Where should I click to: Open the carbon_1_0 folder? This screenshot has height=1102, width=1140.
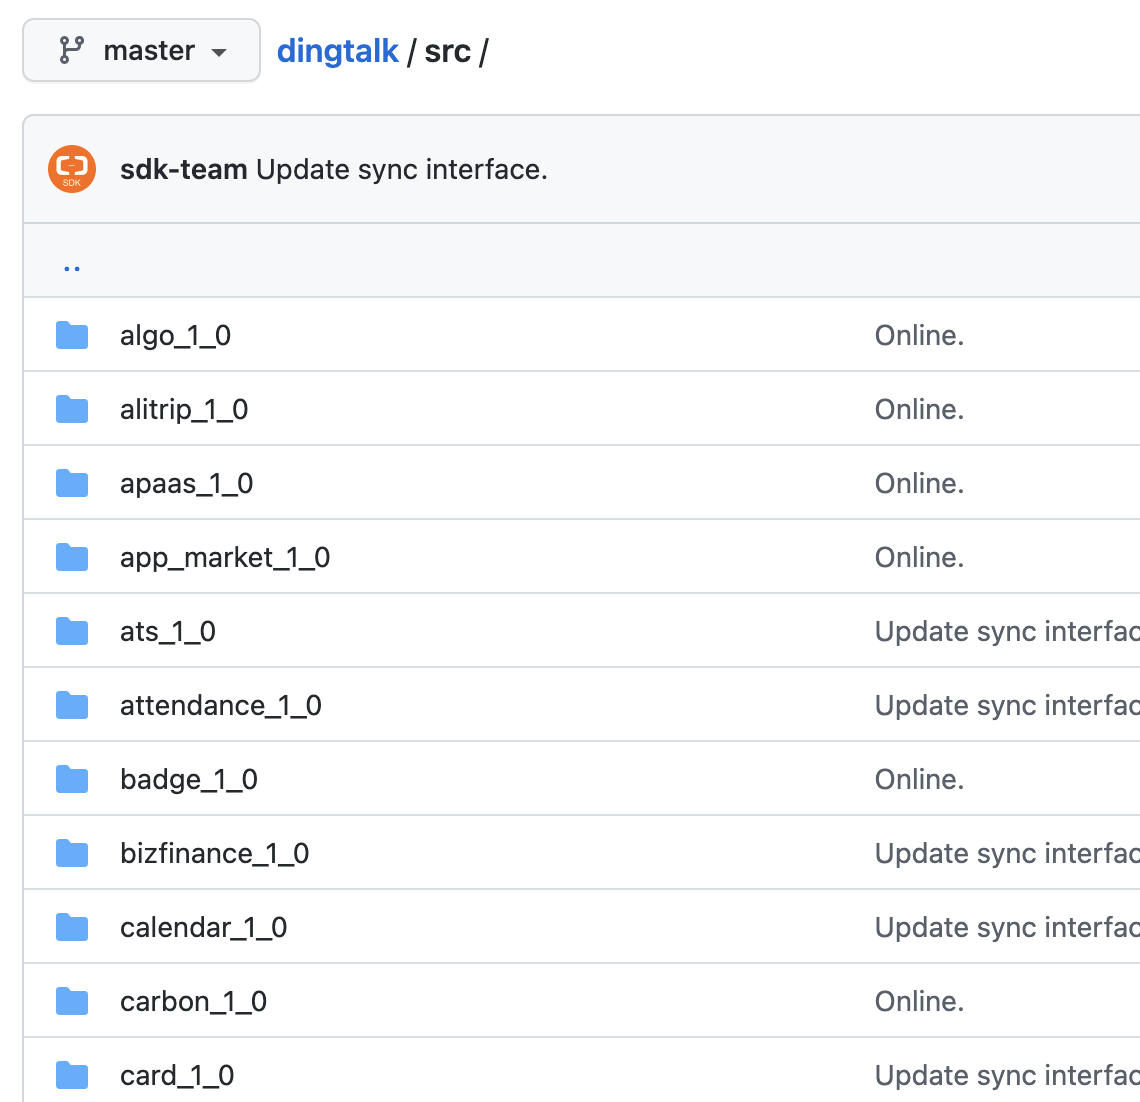[193, 1002]
